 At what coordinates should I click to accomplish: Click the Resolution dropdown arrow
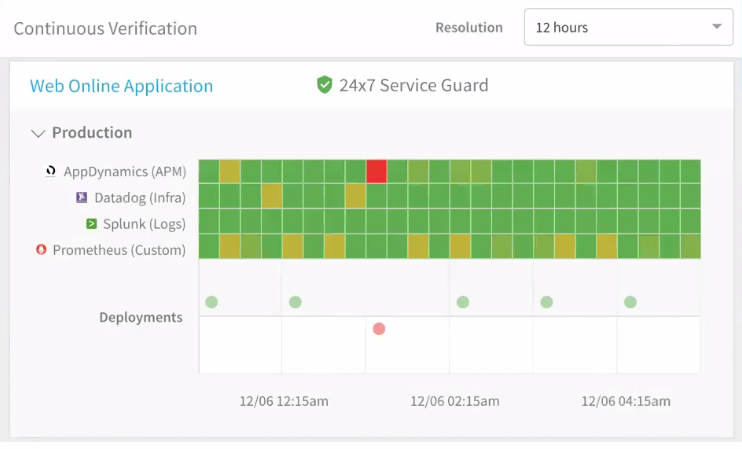pos(717,26)
